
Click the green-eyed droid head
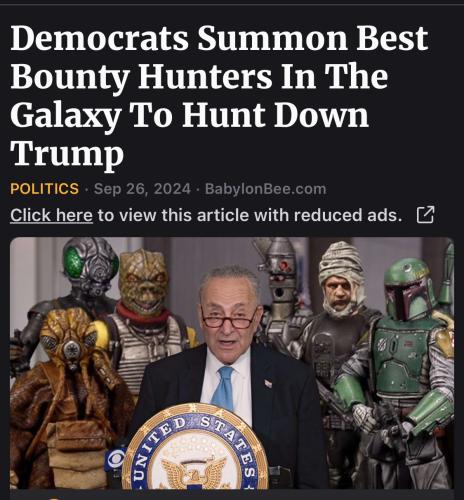90,265
